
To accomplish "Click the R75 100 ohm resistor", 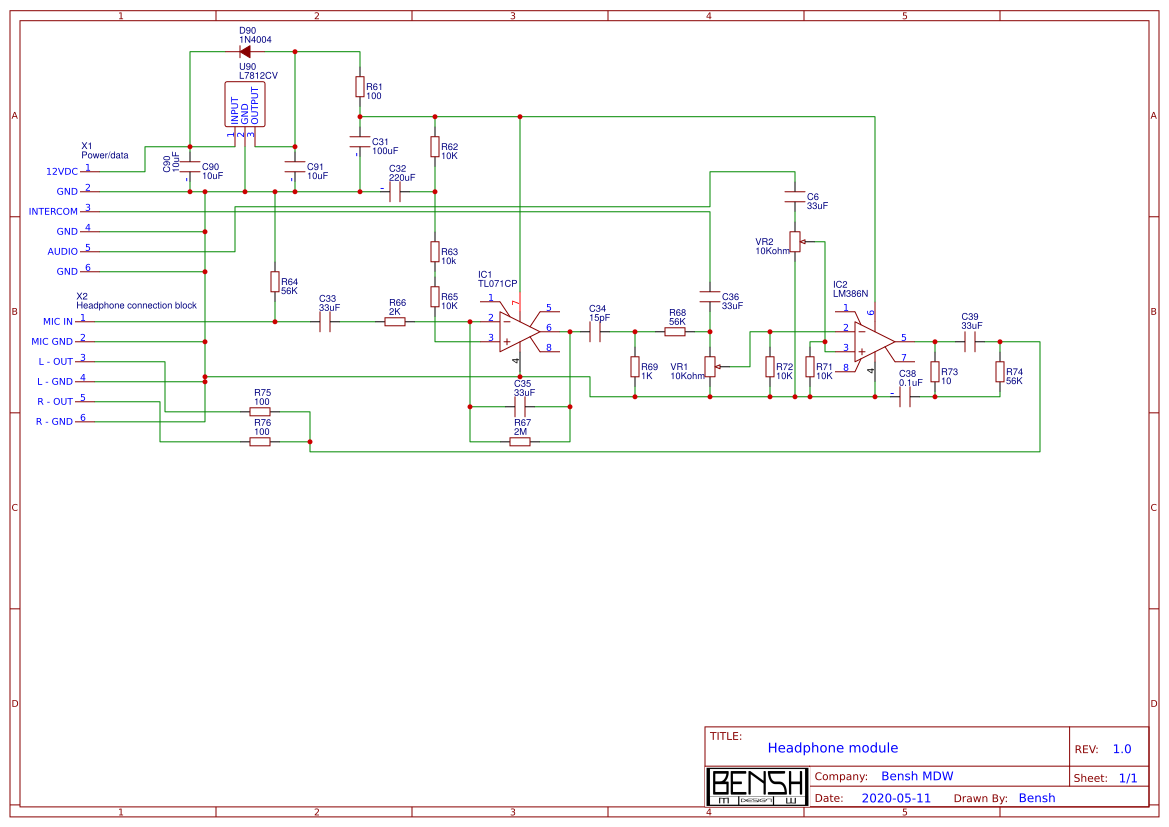I will tap(260, 411).
